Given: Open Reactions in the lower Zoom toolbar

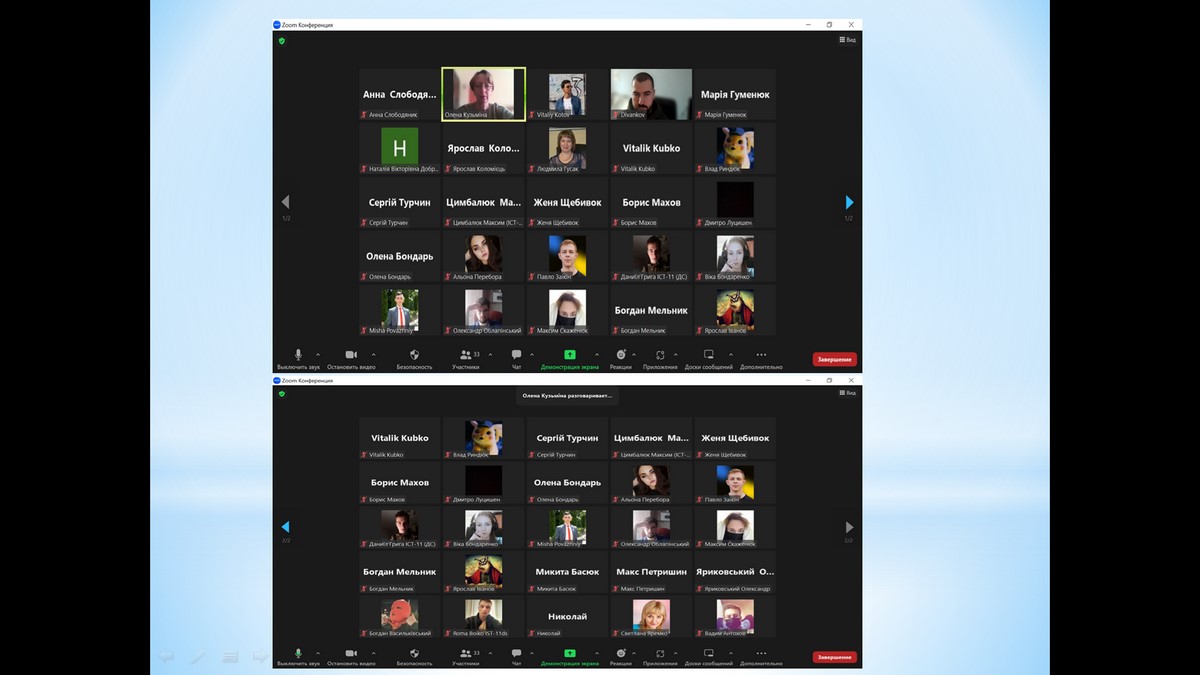Looking at the screenshot, I should pyautogui.click(x=621, y=653).
